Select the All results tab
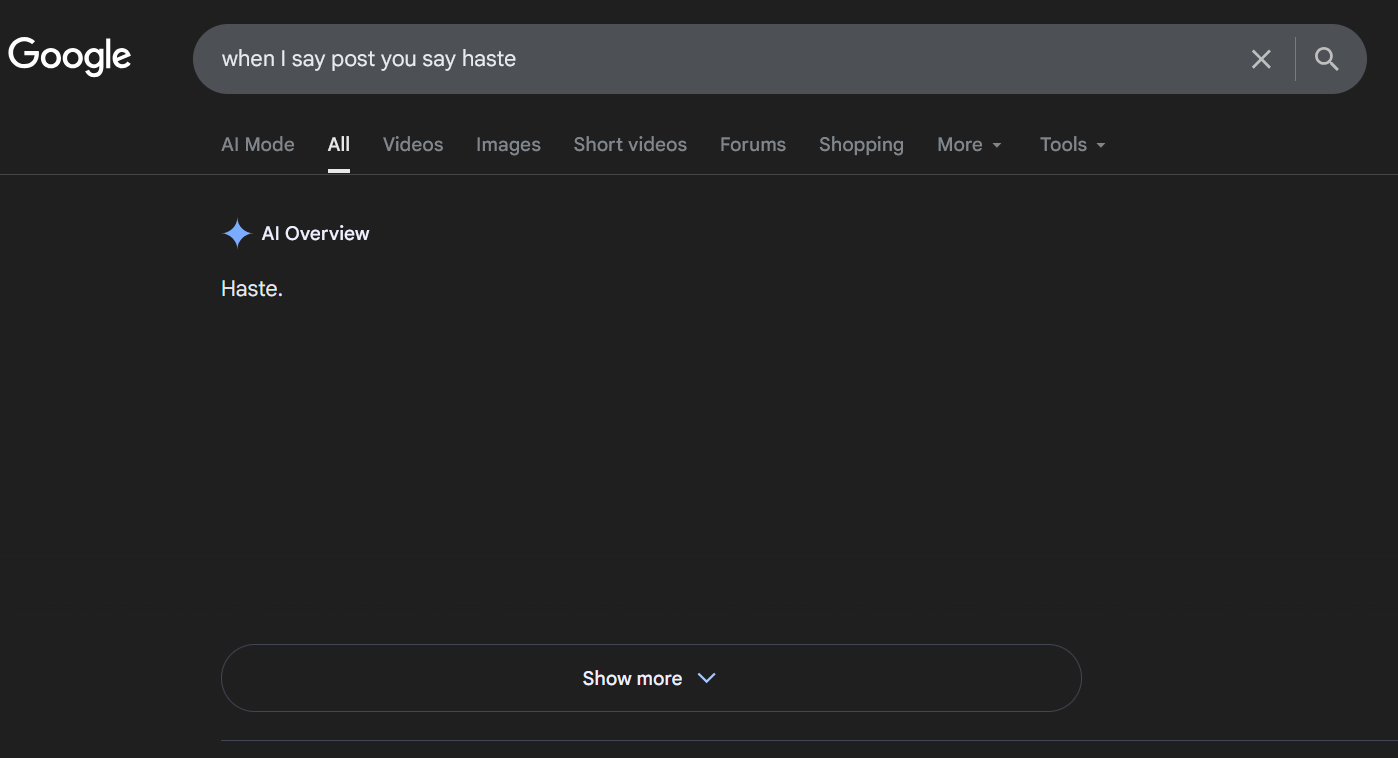 point(339,145)
